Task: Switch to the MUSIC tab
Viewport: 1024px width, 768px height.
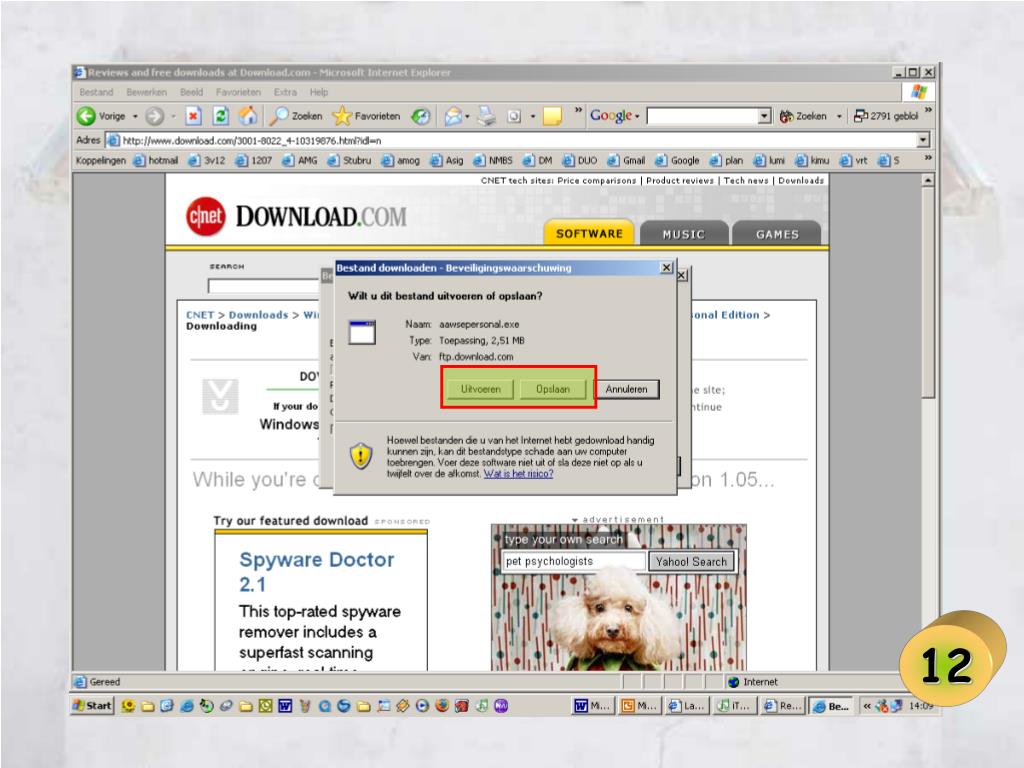Action: [684, 234]
